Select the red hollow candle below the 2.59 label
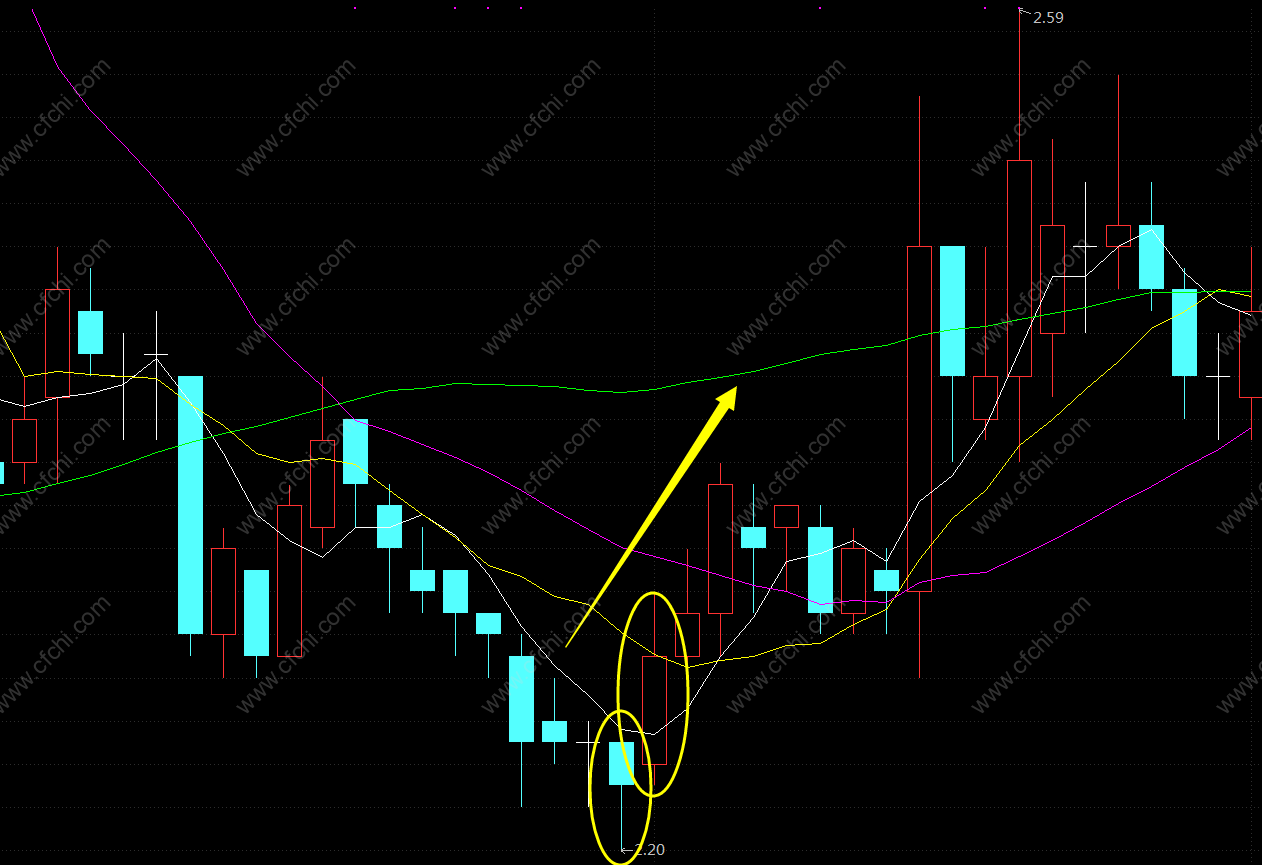Screen dimensions: 1262x865 [x=1019, y=268]
